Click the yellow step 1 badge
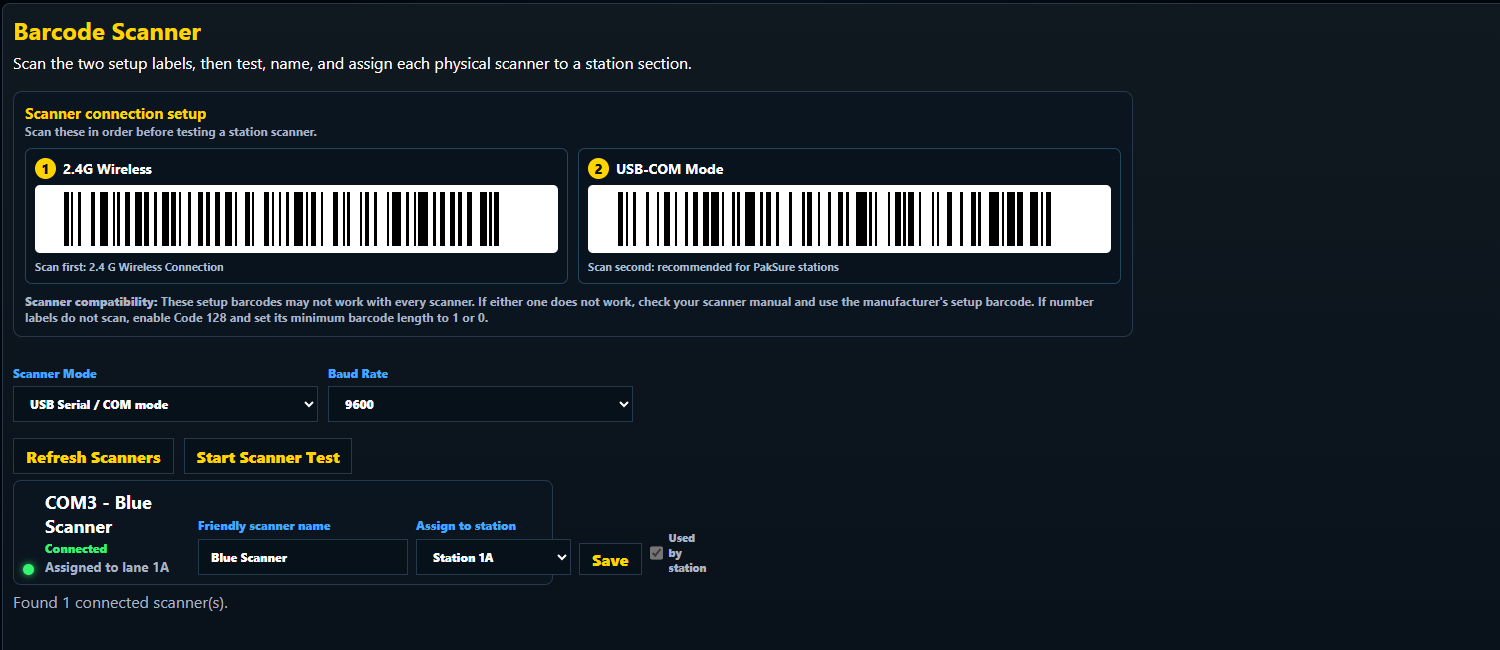1500x650 pixels. tap(45, 169)
